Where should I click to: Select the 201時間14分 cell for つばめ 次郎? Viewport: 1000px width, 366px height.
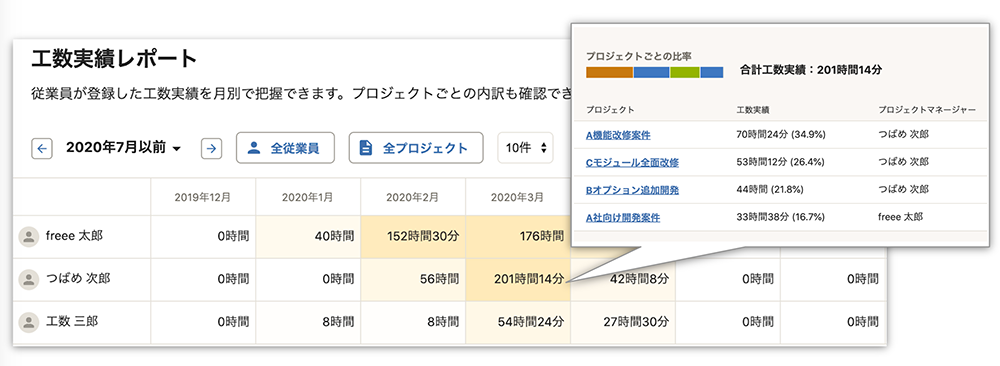518,279
